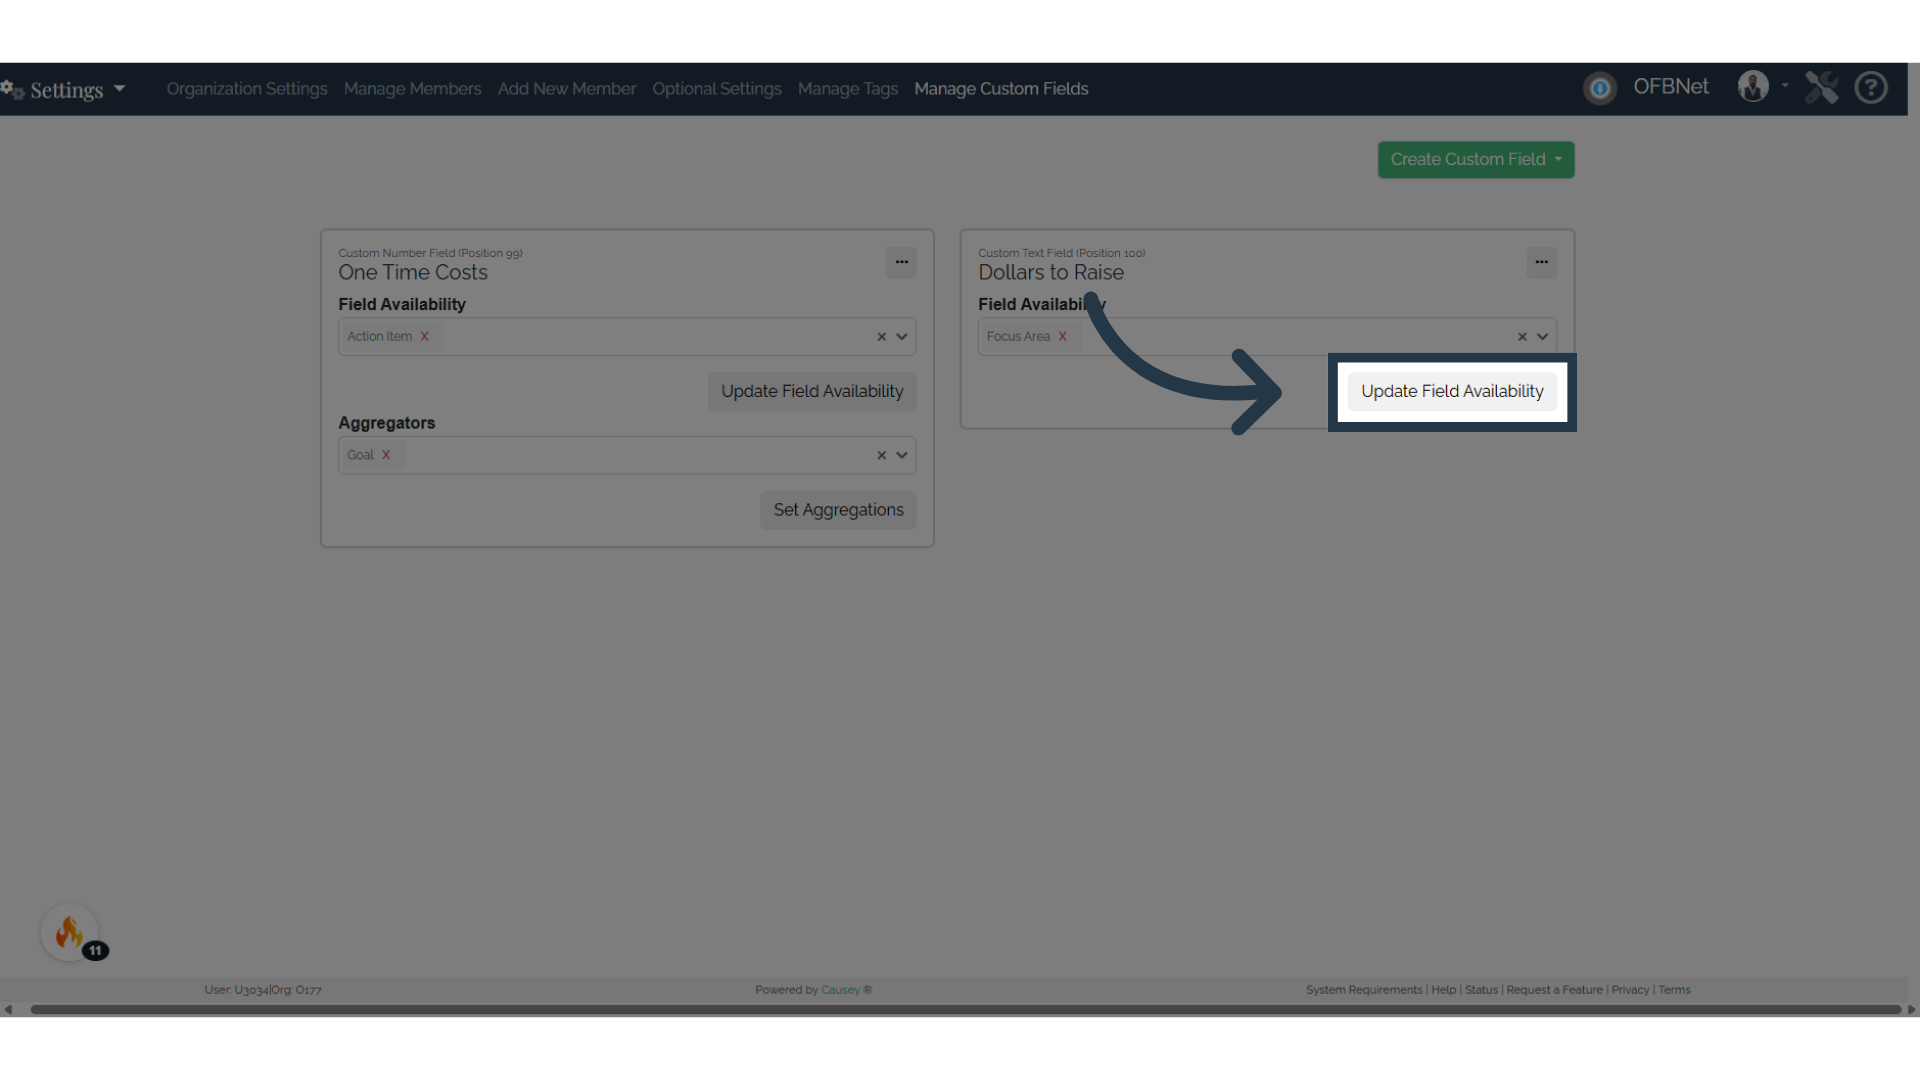Open the Terms footer link
This screenshot has width=1920, height=1080.
1674,990
